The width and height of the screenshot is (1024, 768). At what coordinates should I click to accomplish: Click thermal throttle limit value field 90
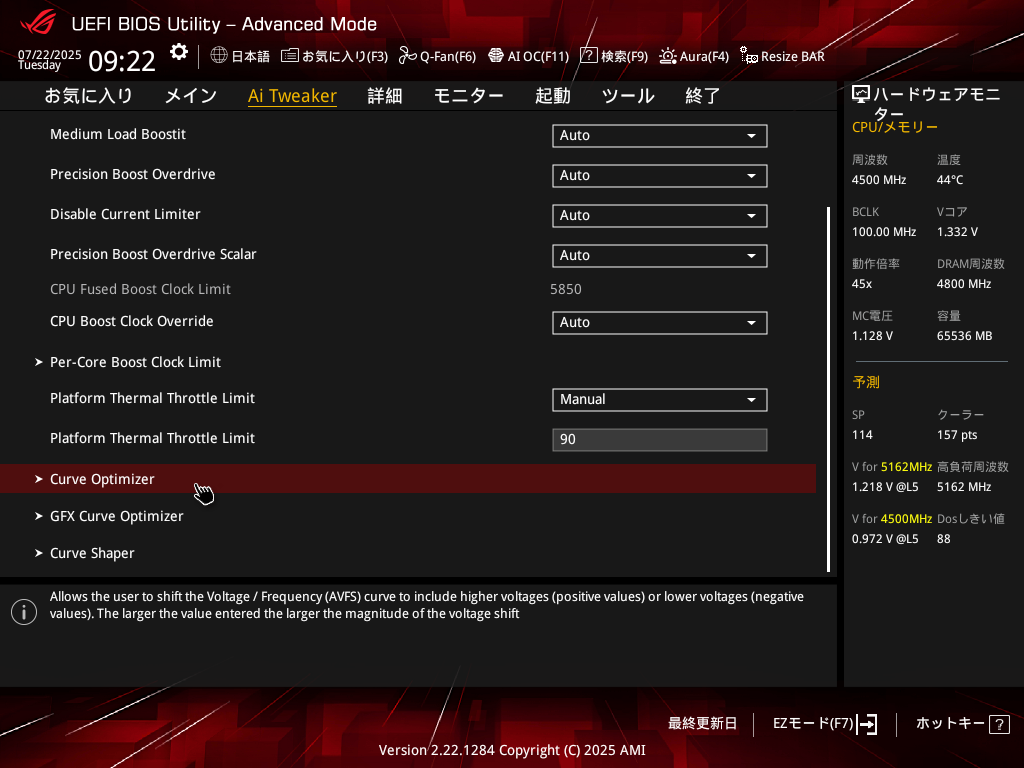tap(660, 440)
